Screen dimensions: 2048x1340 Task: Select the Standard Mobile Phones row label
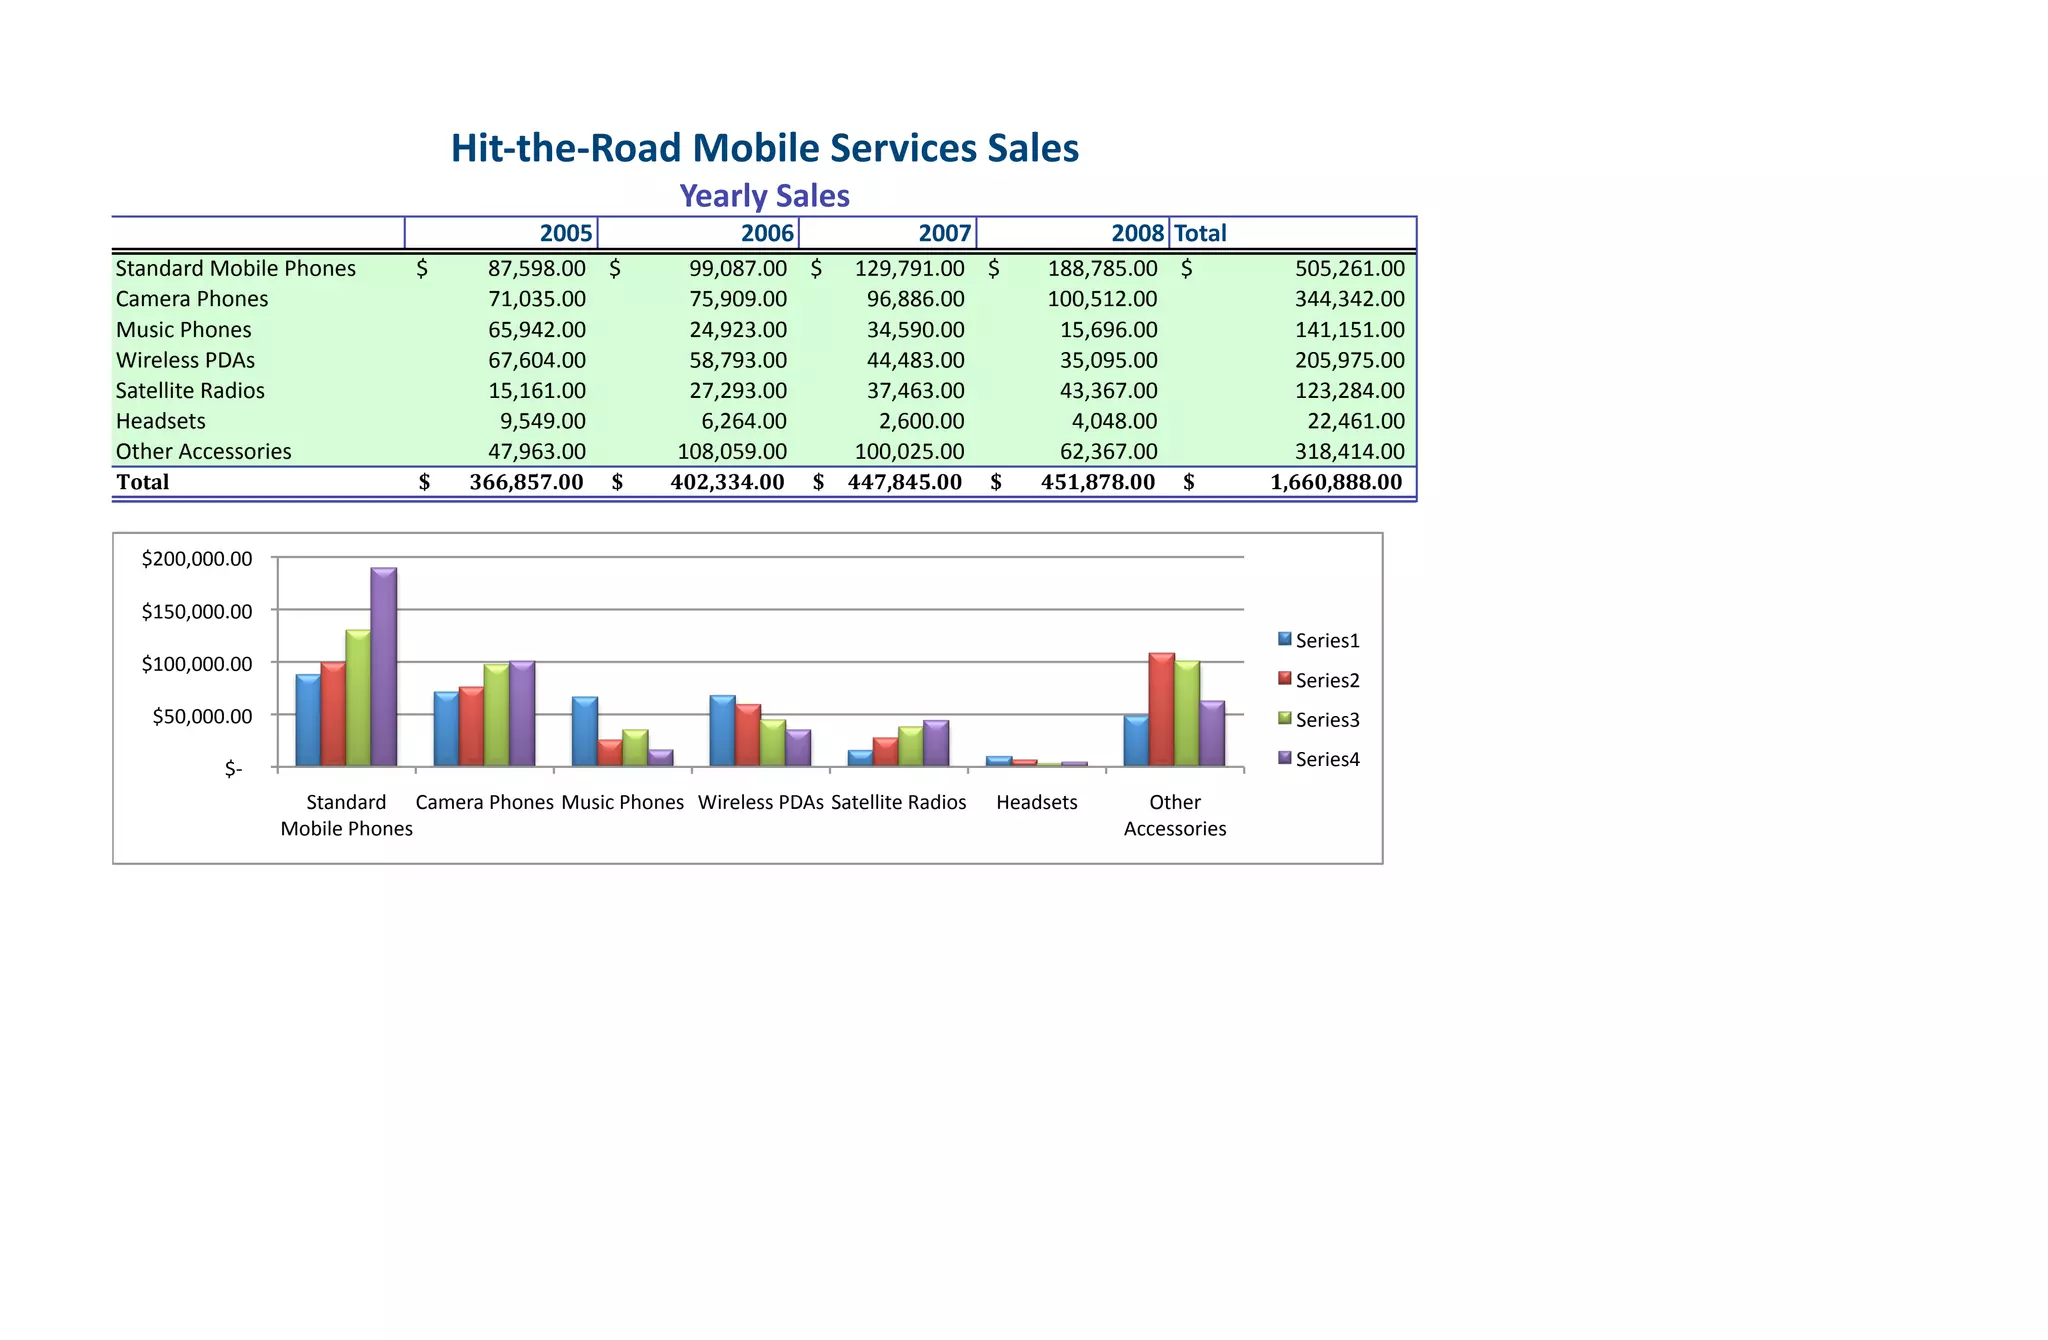point(235,268)
